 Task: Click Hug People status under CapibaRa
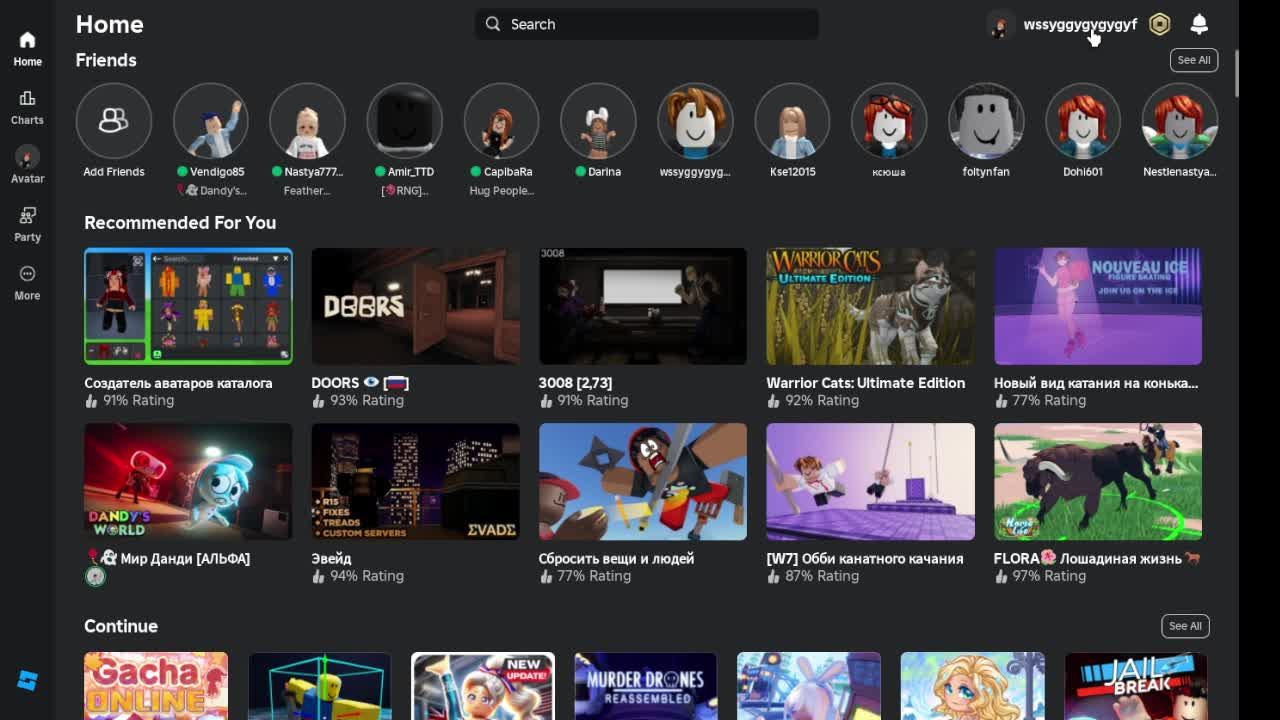(501, 191)
